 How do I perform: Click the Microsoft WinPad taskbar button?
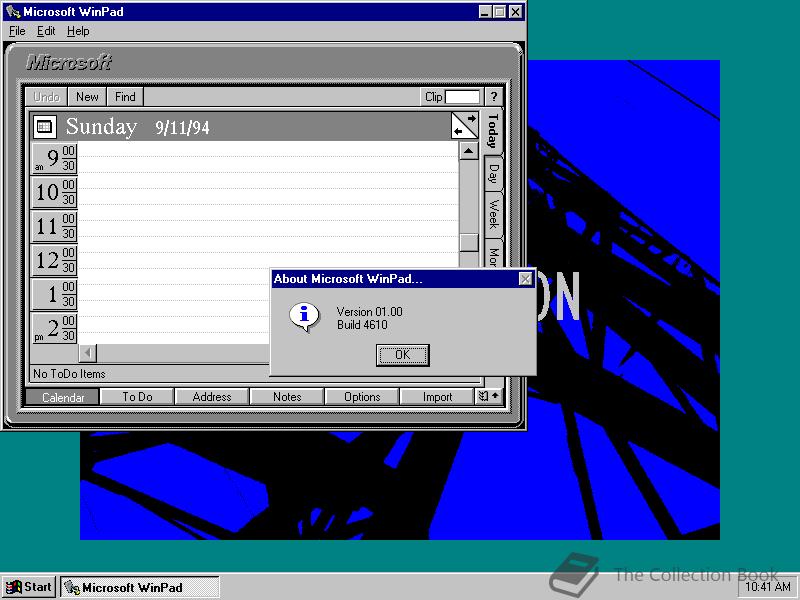coord(140,587)
